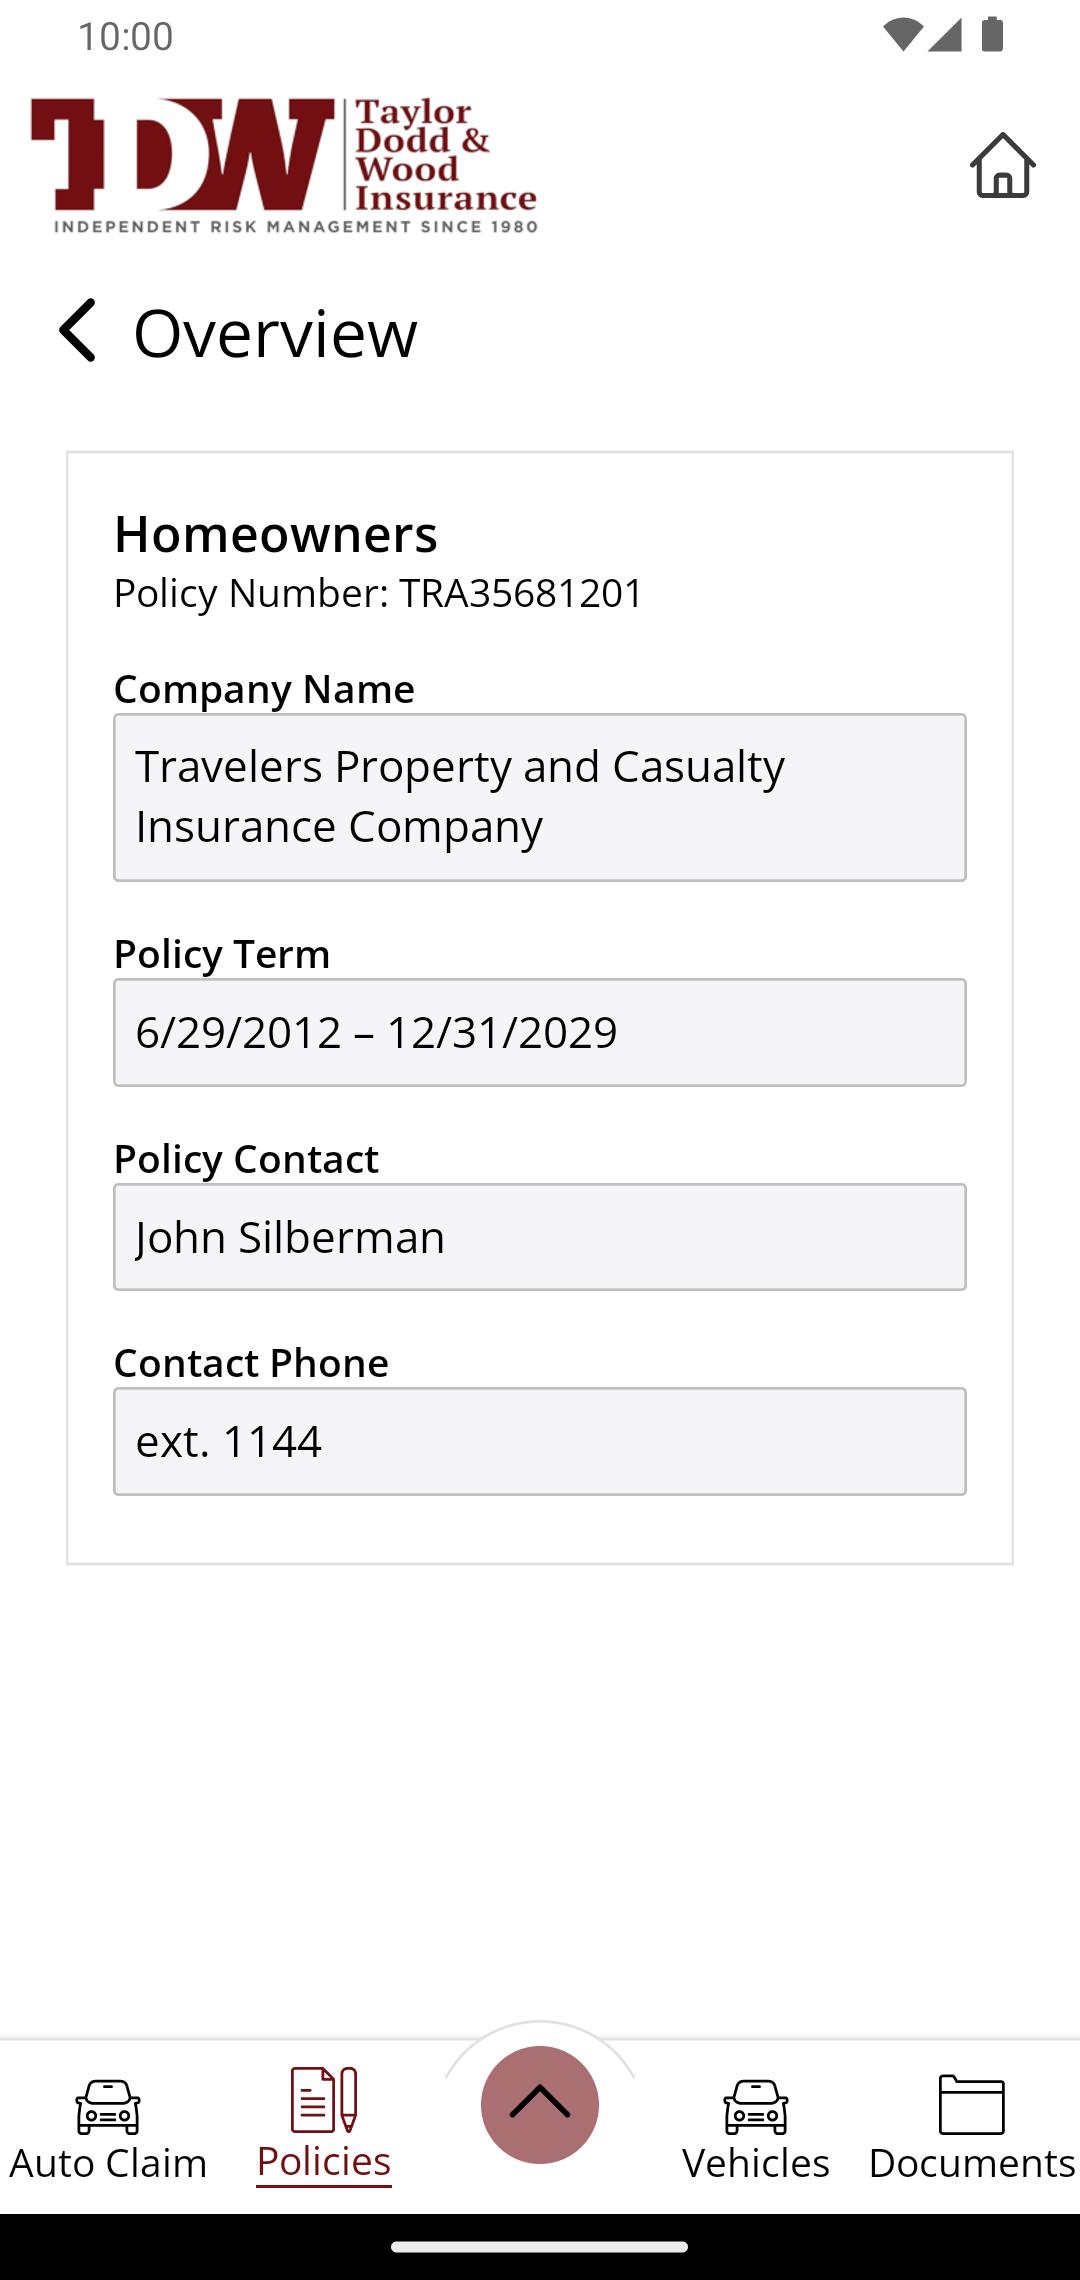Click the Policy Term date field
The height and width of the screenshot is (2280, 1080).
click(540, 1032)
